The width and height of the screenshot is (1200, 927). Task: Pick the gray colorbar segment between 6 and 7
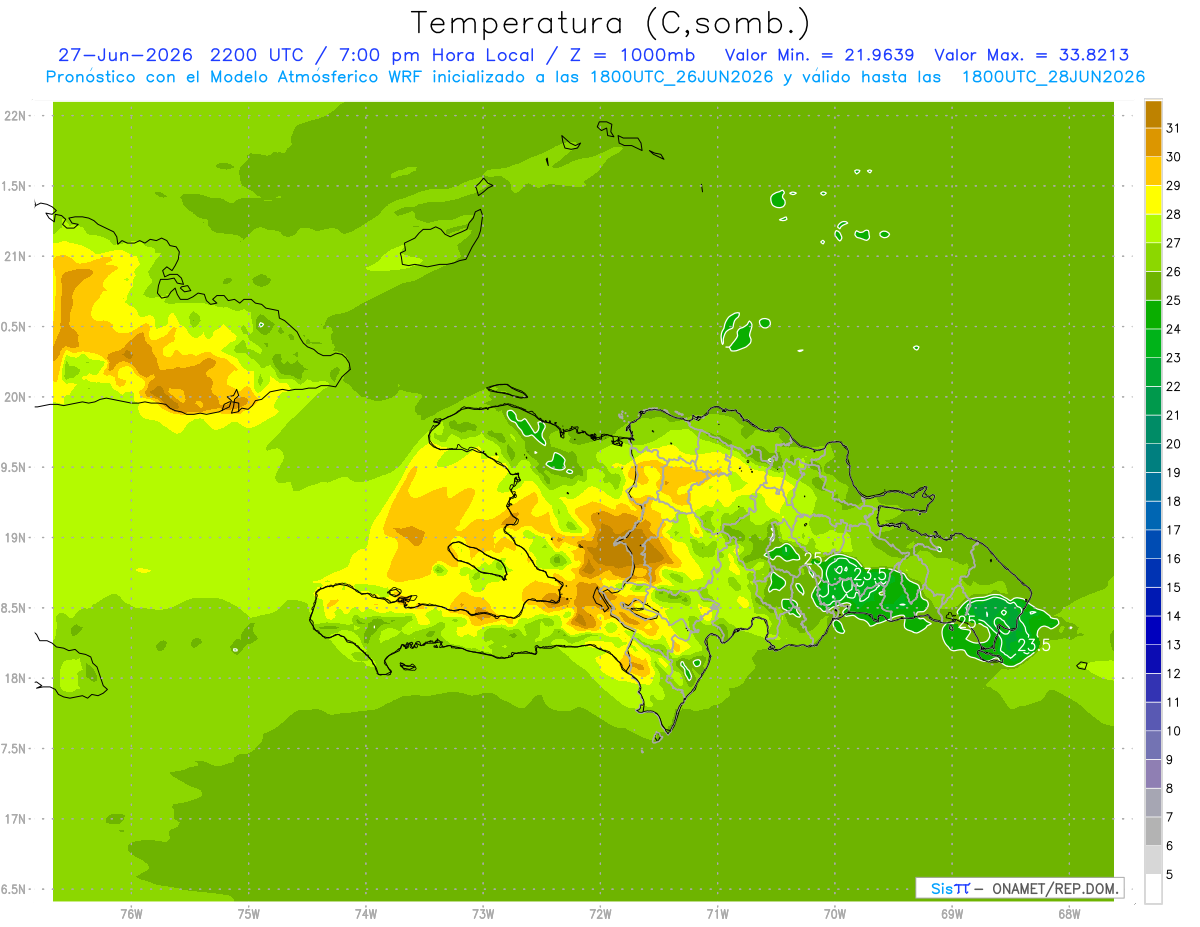tap(1153, 831)
